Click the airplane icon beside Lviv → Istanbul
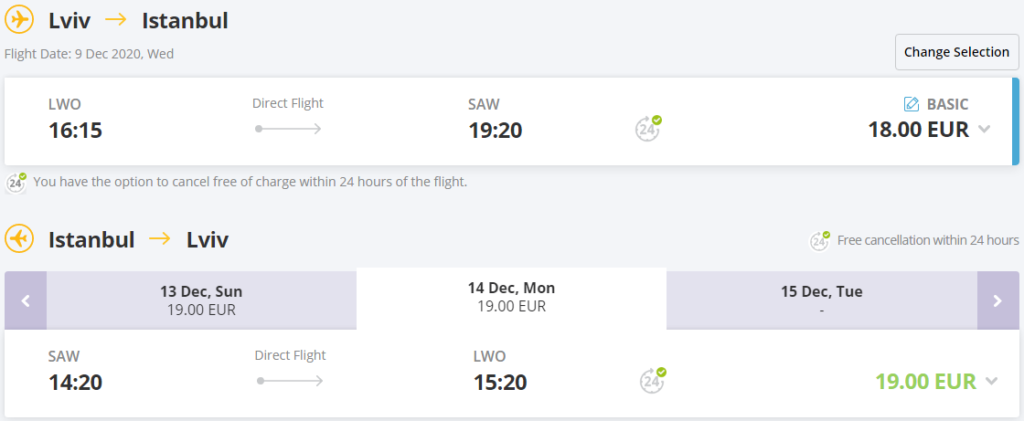The image size is (1024, 421). [19, 20]
